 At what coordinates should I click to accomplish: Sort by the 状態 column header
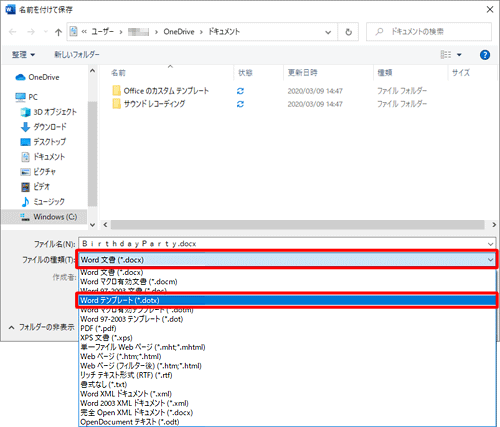pyautogui.click(x=245, y=73)
